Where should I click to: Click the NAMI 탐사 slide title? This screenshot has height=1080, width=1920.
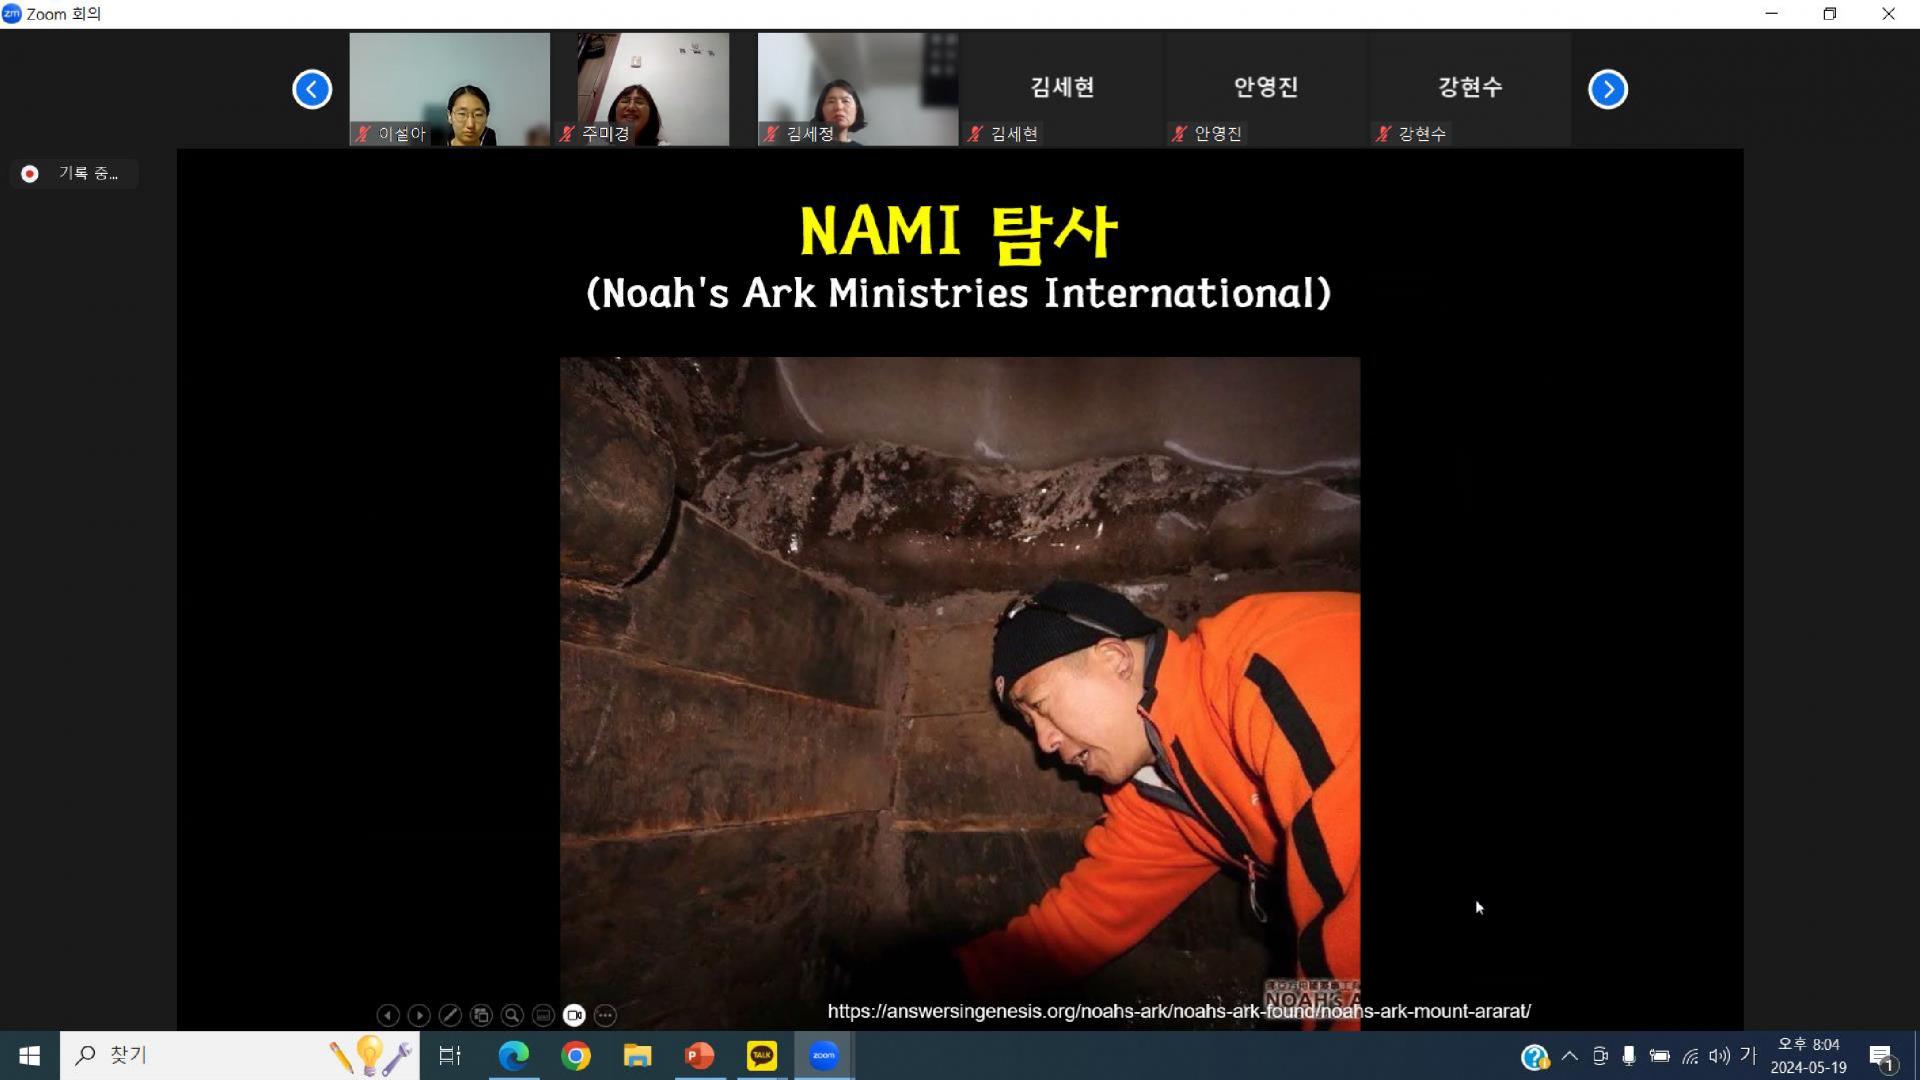tap(958, 232)
